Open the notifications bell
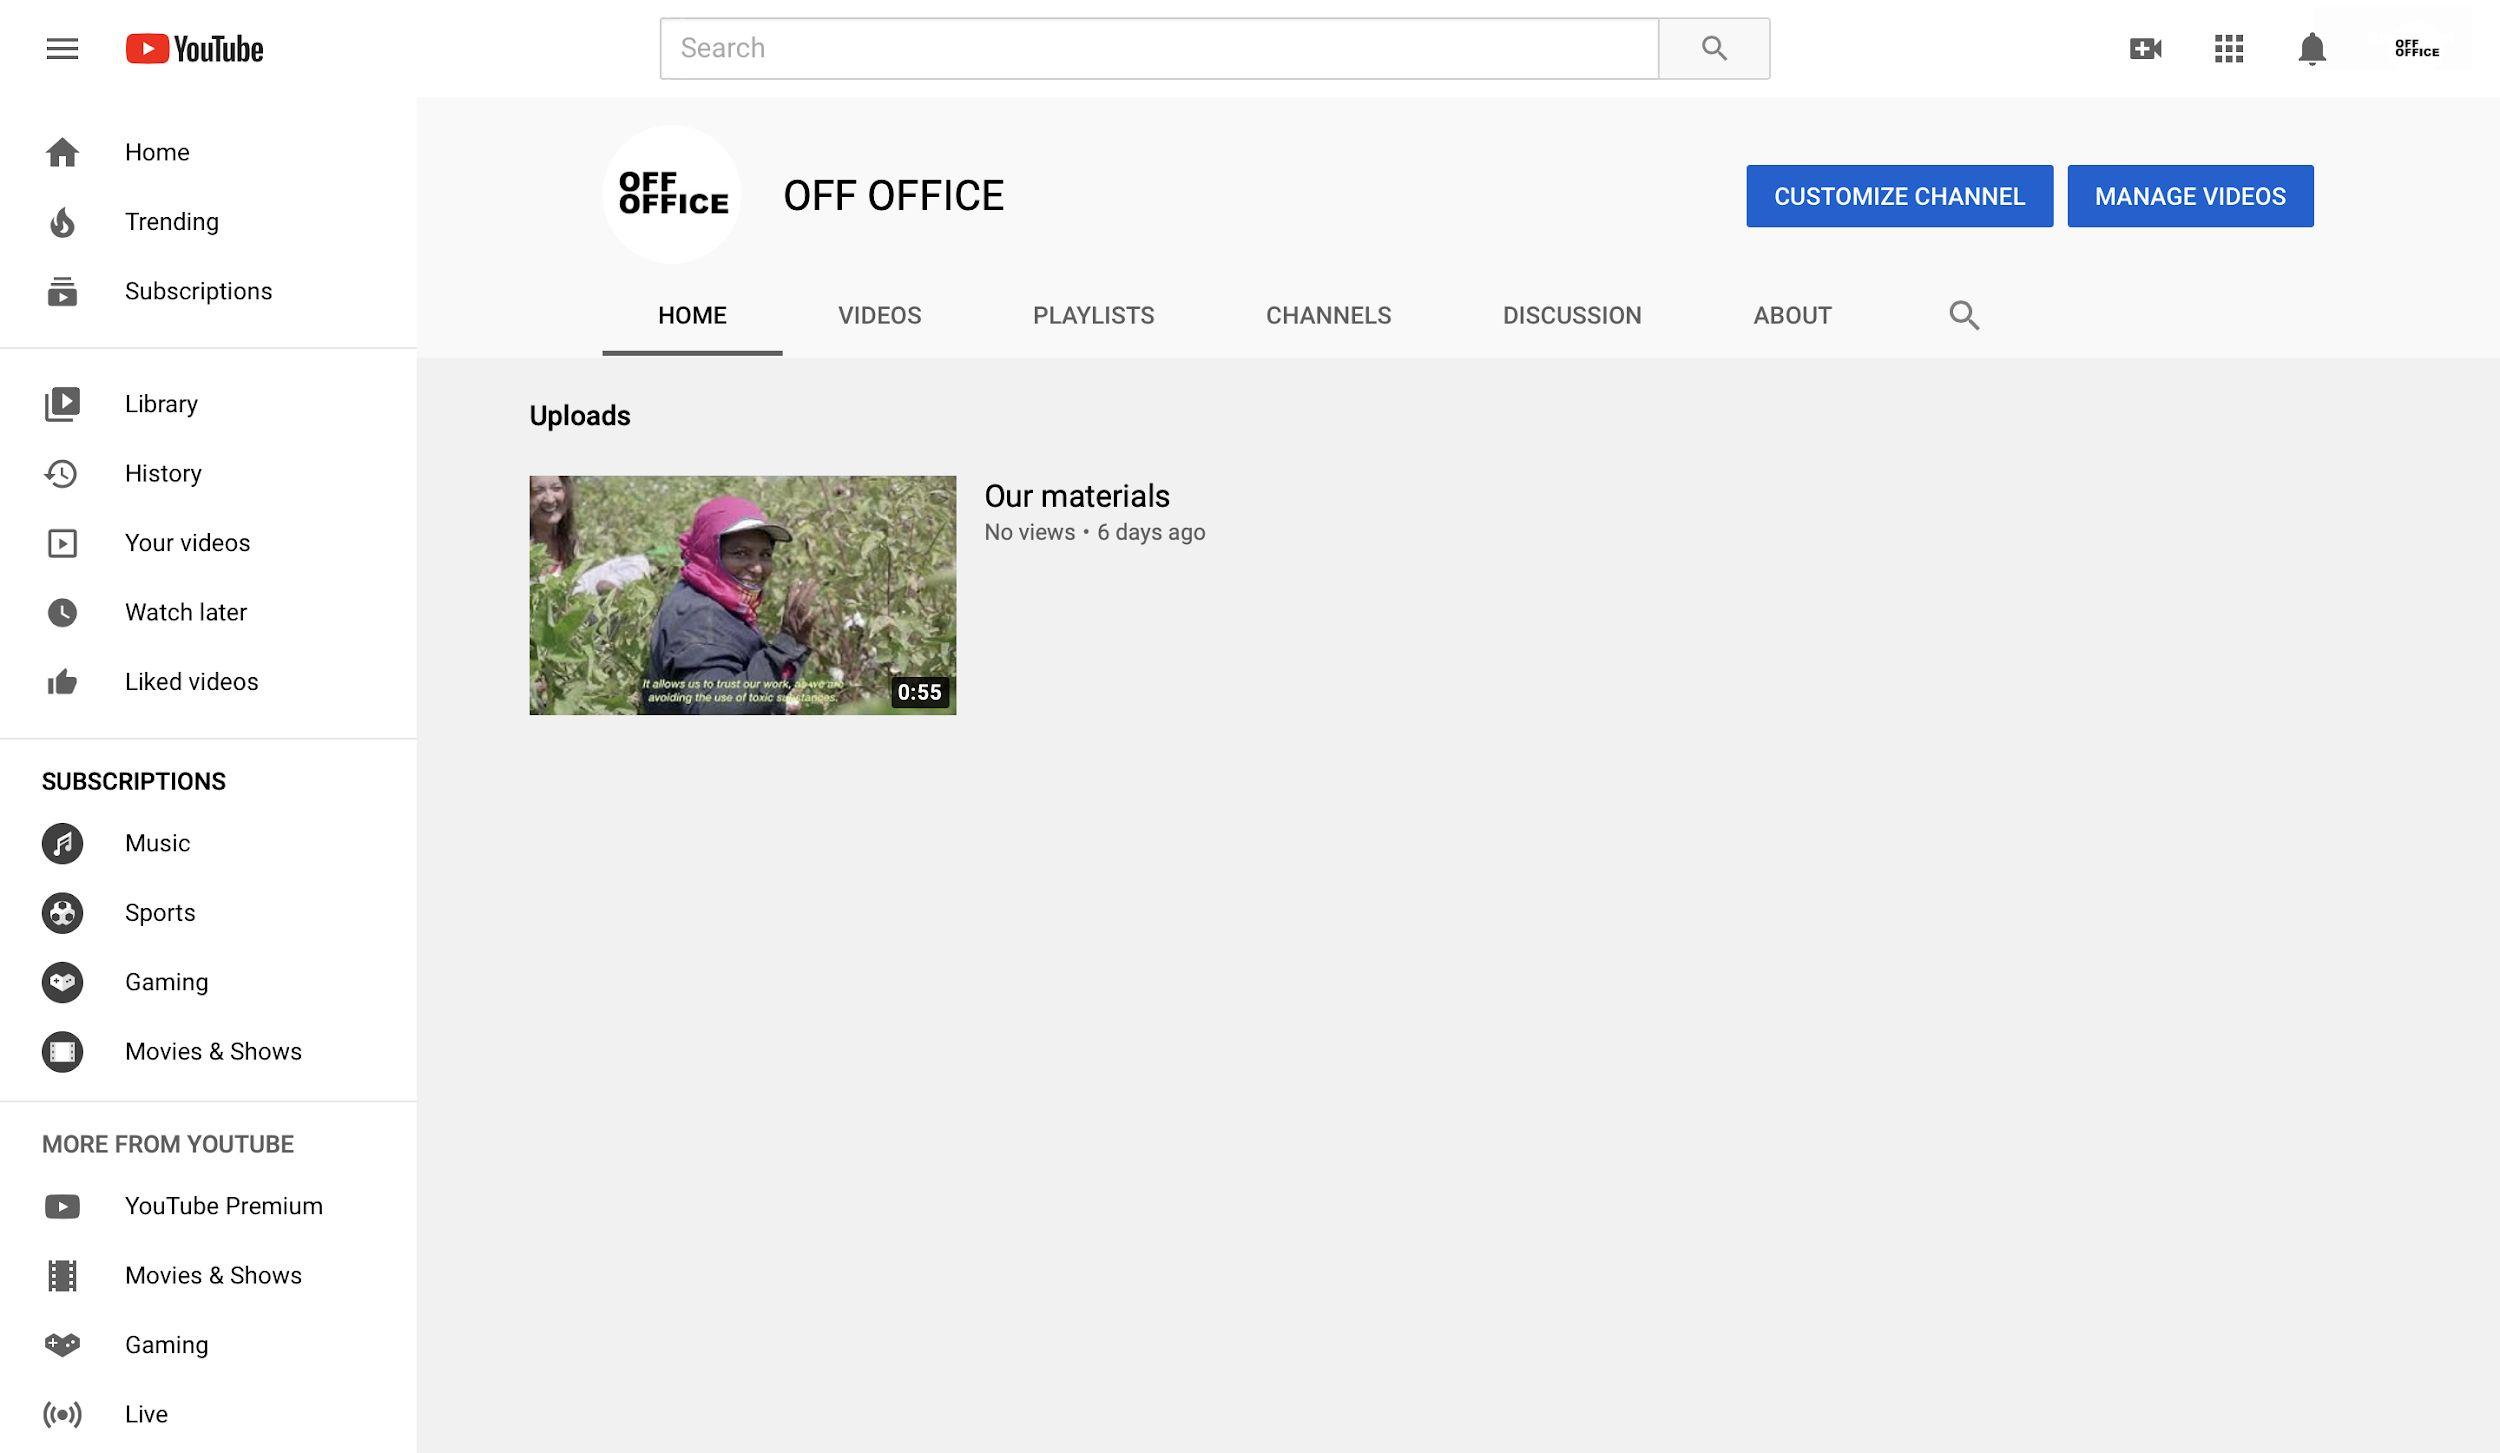 (x=2311, y=48)
